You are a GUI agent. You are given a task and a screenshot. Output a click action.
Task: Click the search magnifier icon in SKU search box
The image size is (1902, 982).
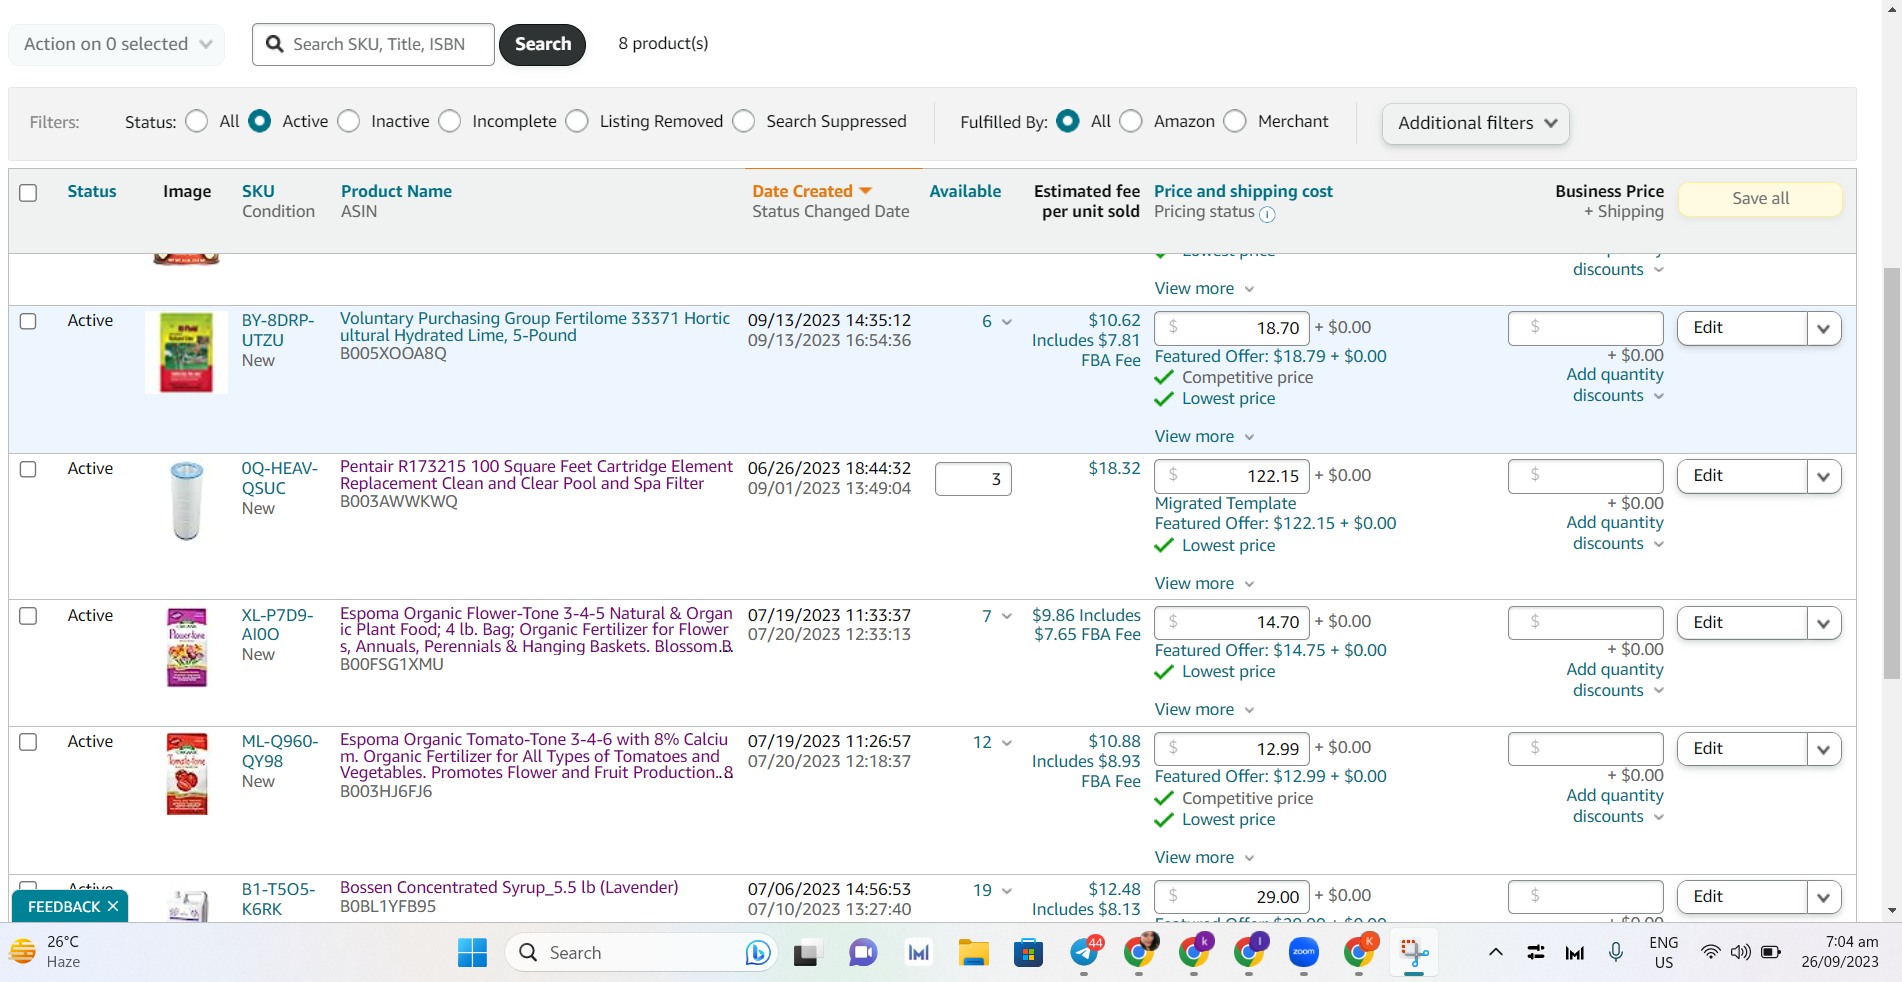(x=274, y=44)
